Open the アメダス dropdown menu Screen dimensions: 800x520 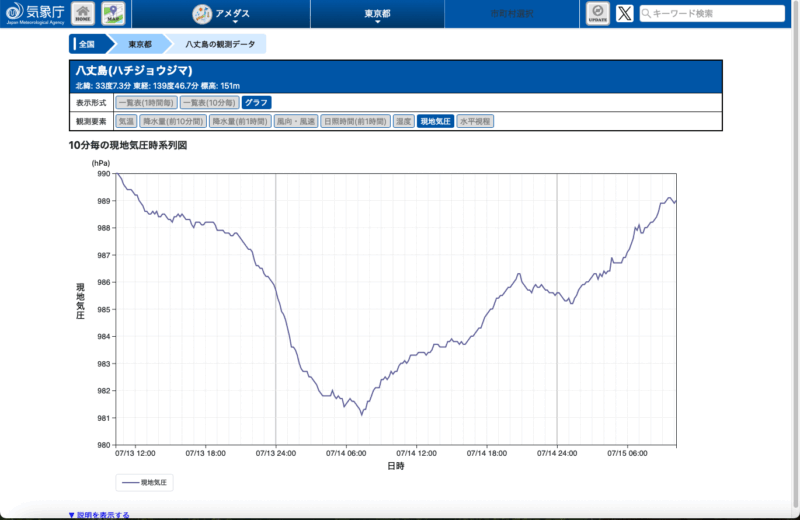point(221,14)
